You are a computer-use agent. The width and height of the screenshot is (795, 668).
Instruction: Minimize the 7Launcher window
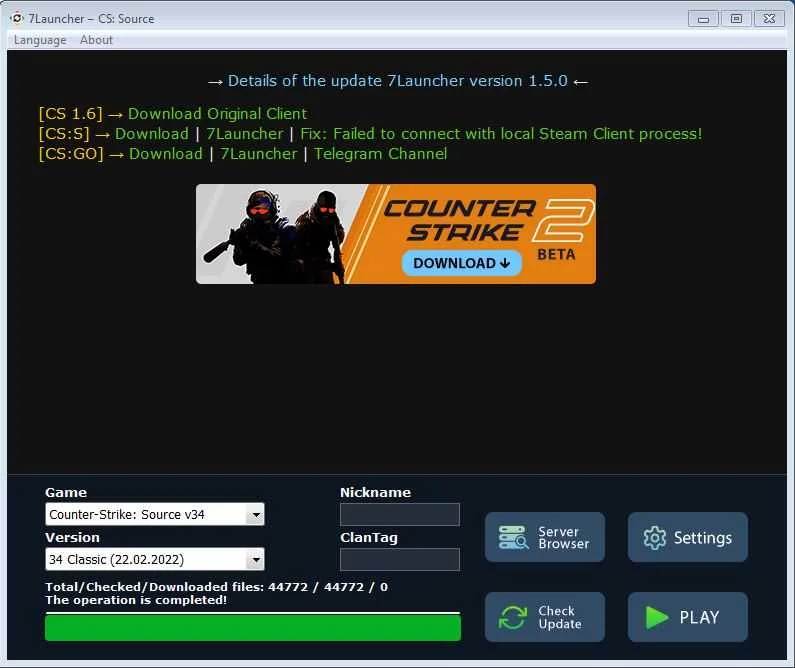tap(703, 19)
